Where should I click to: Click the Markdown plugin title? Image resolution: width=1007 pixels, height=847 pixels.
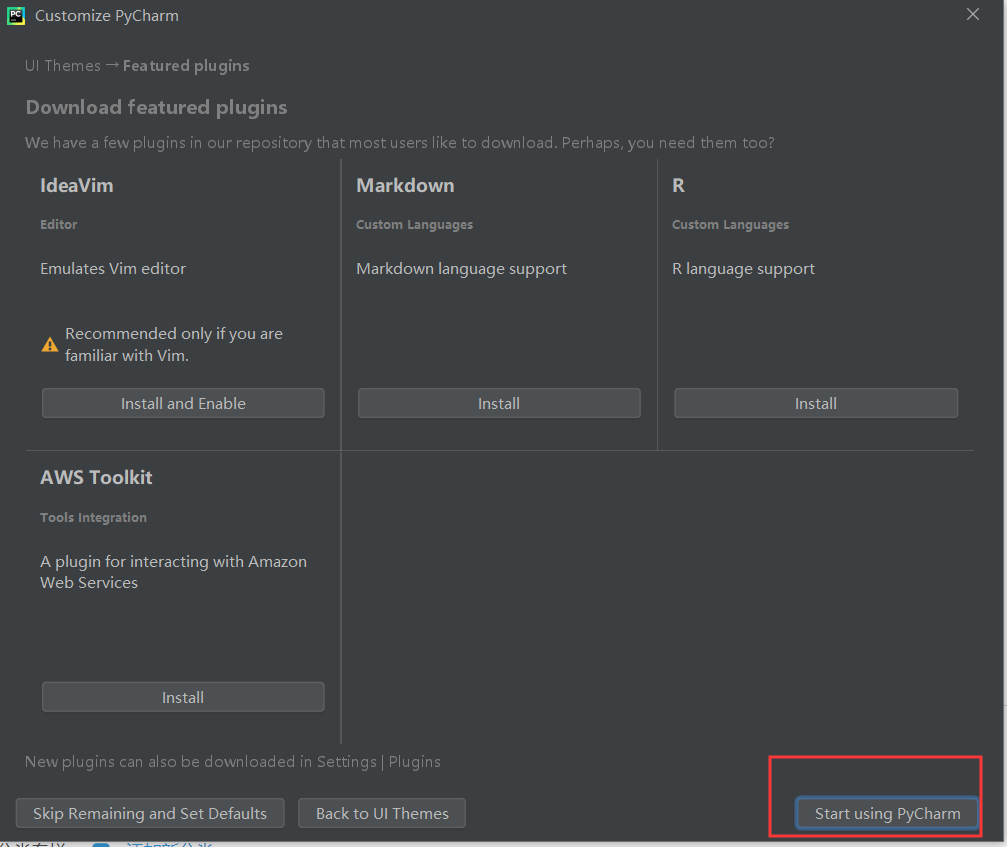(x=405, y=186)
